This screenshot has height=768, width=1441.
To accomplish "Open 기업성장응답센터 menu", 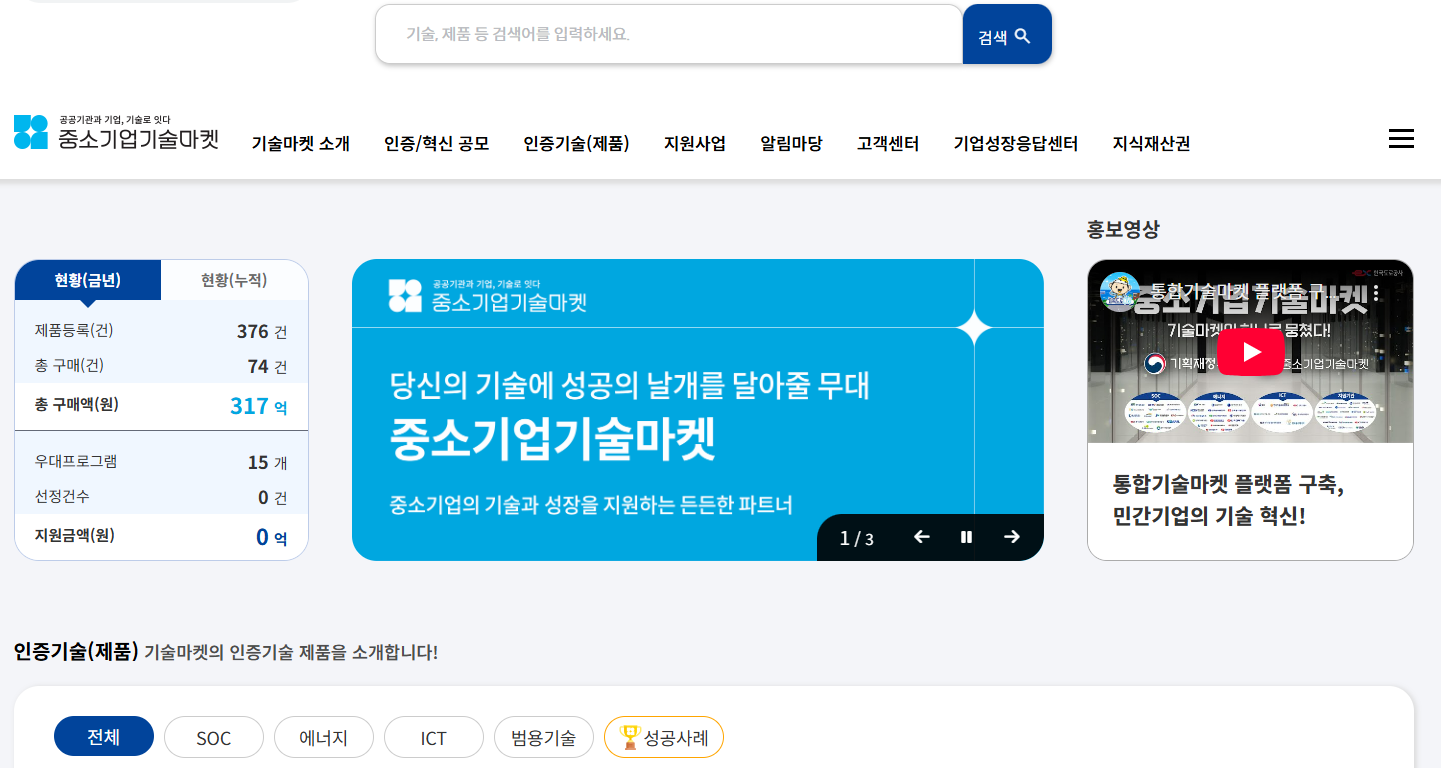I will [x=1016, y=144].
